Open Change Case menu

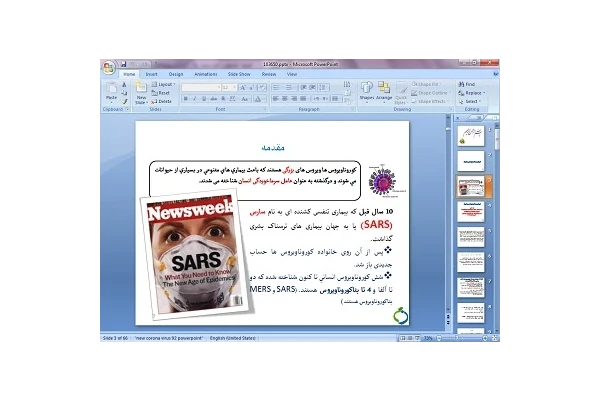245,99
